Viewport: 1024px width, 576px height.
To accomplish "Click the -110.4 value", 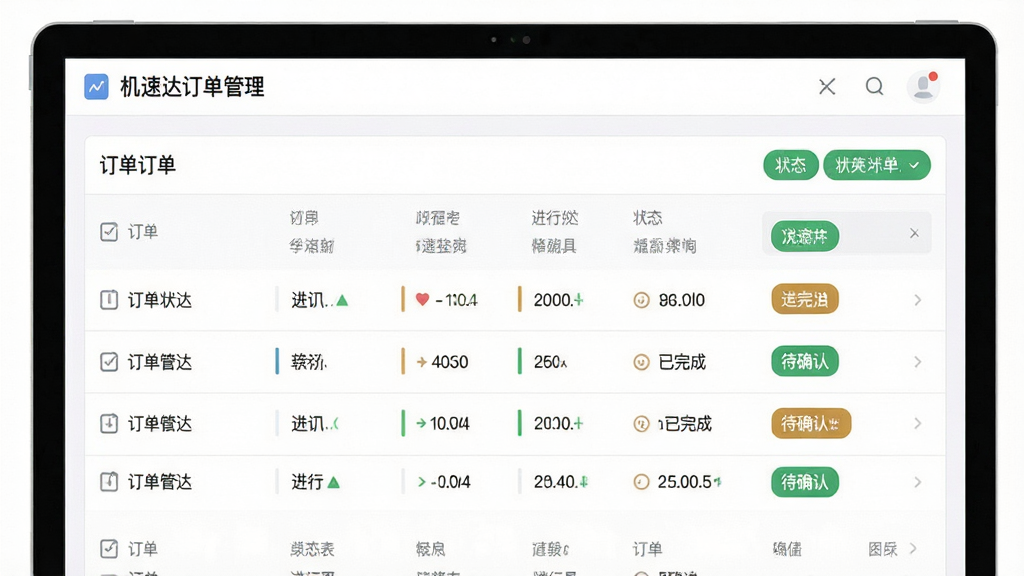I will click(x=456, y=300).
